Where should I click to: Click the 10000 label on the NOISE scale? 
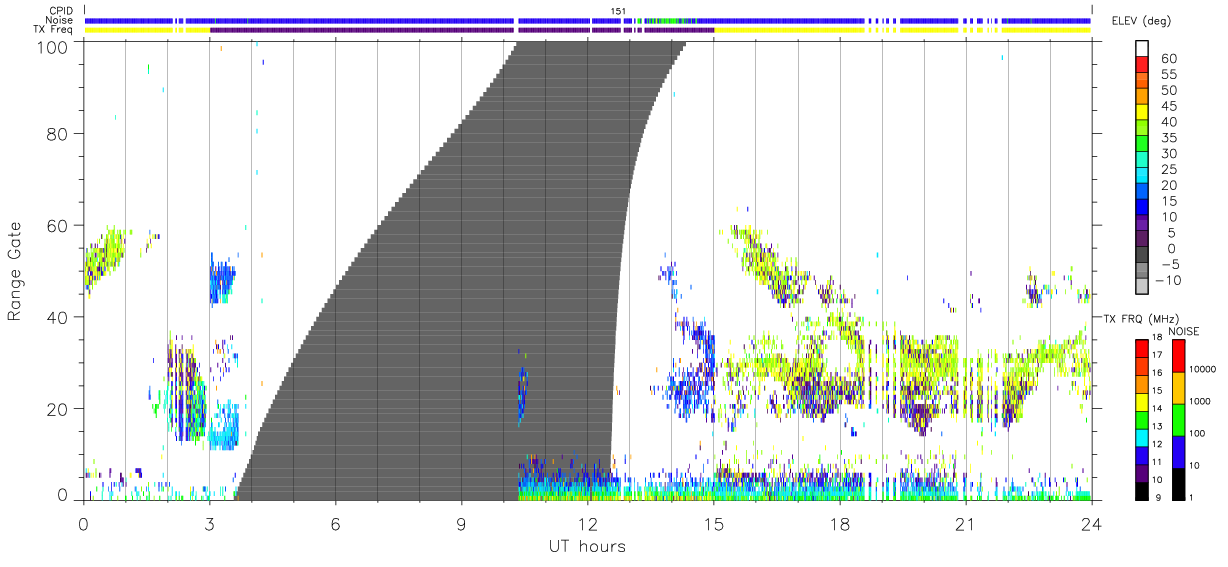pos(1203,370)
